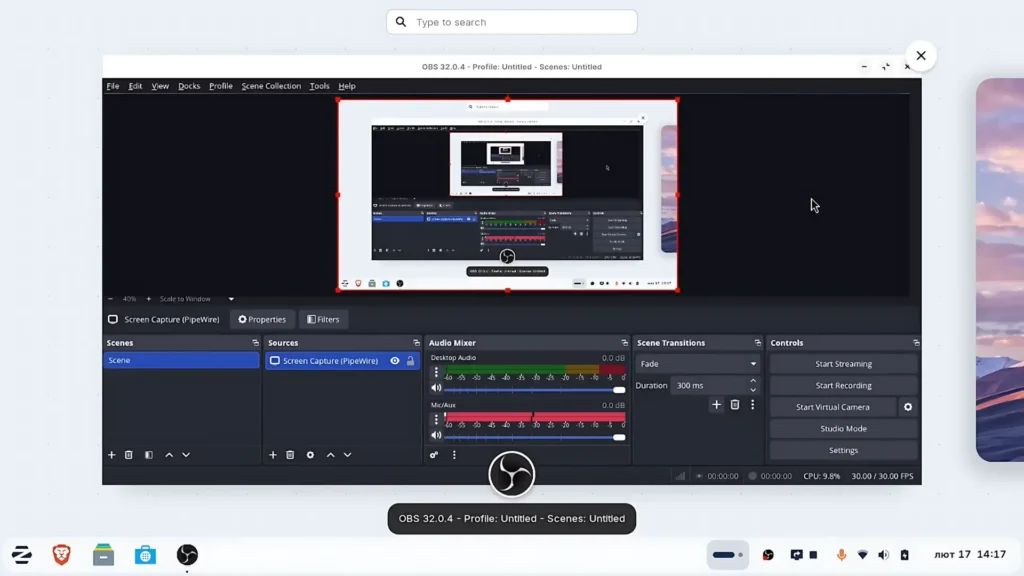Undock the Audio Mixer panel
The height and width of the screenshot is (576, 1024).
624,343
